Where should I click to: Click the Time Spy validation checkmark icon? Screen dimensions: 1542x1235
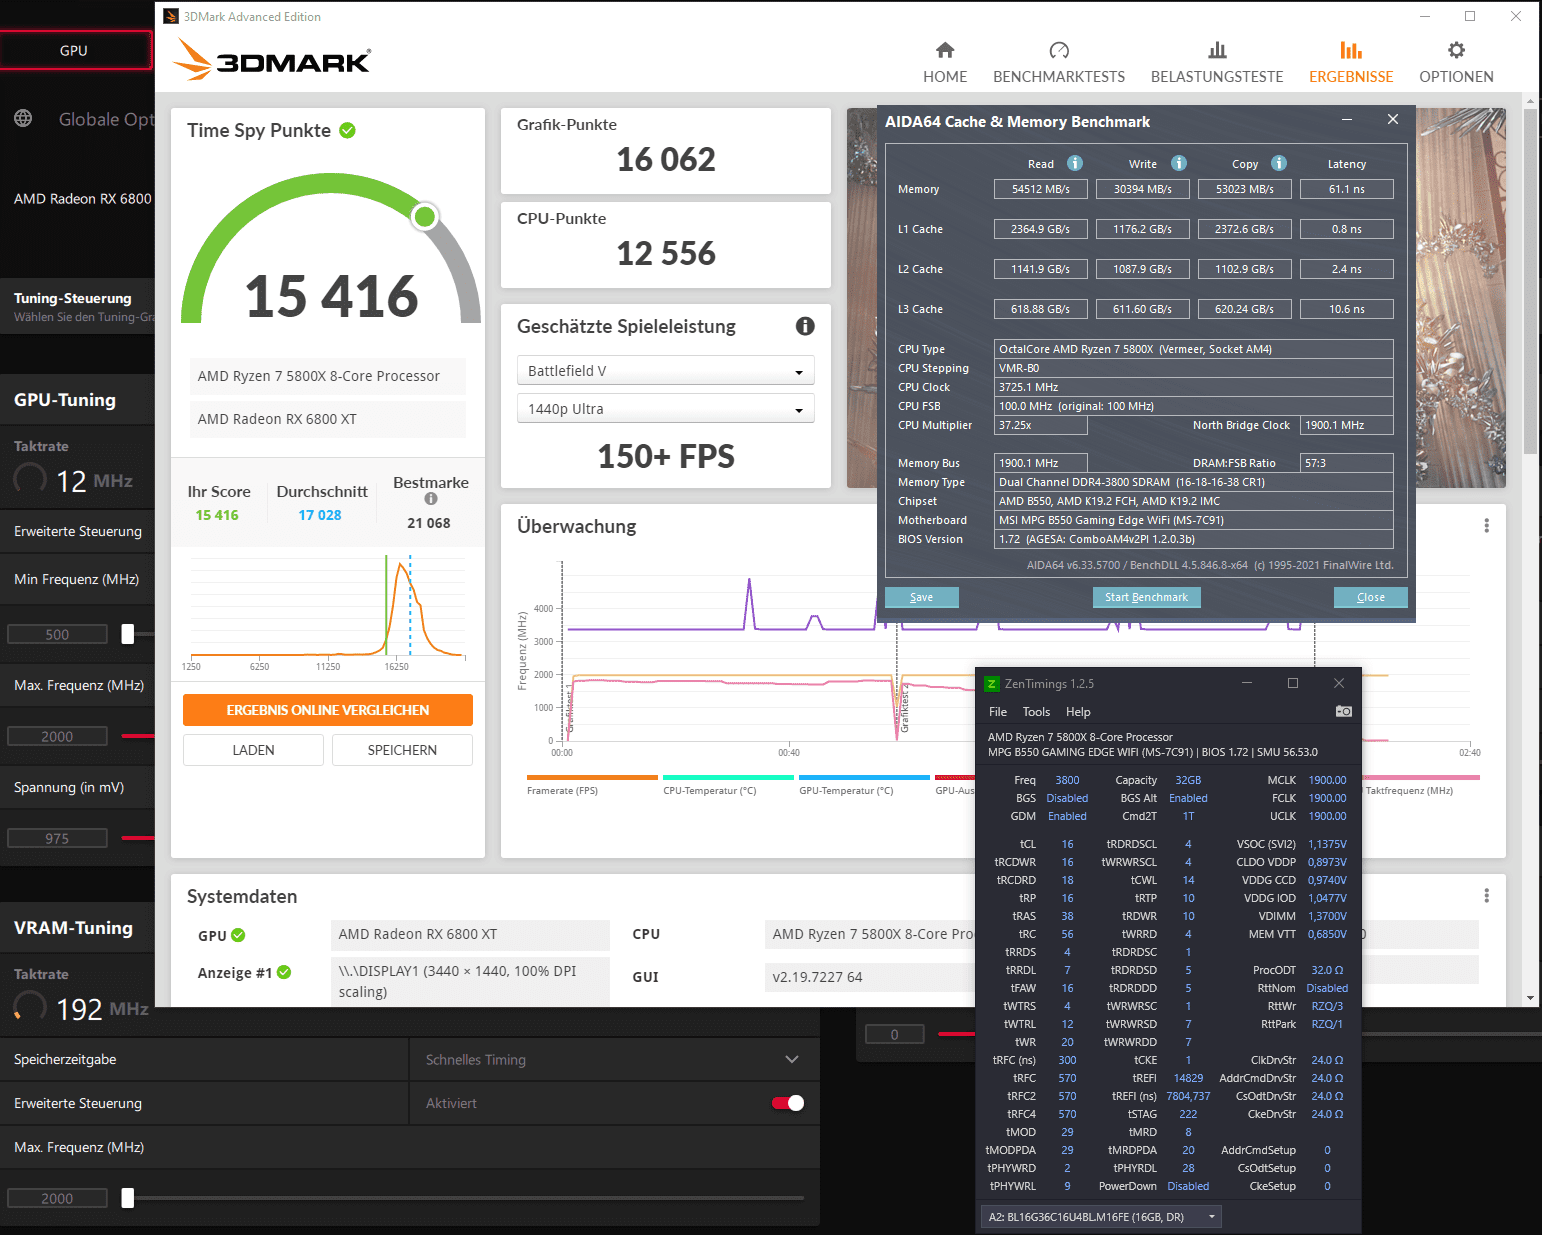coord(348,130)
